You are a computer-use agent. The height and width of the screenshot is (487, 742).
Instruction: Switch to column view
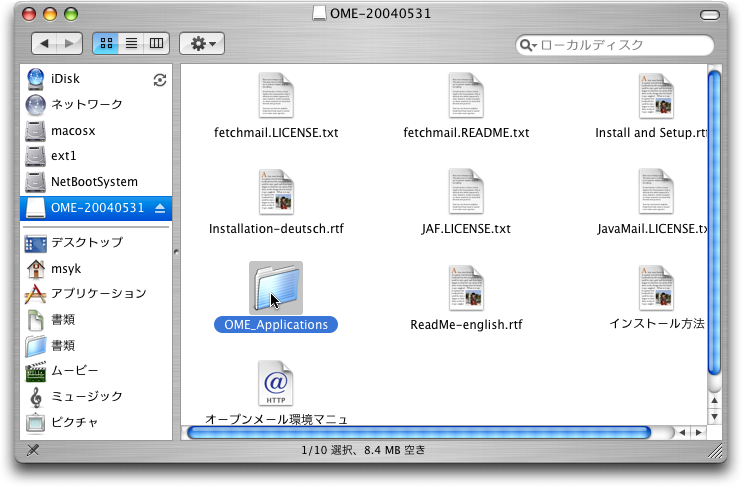coord(156,44)
